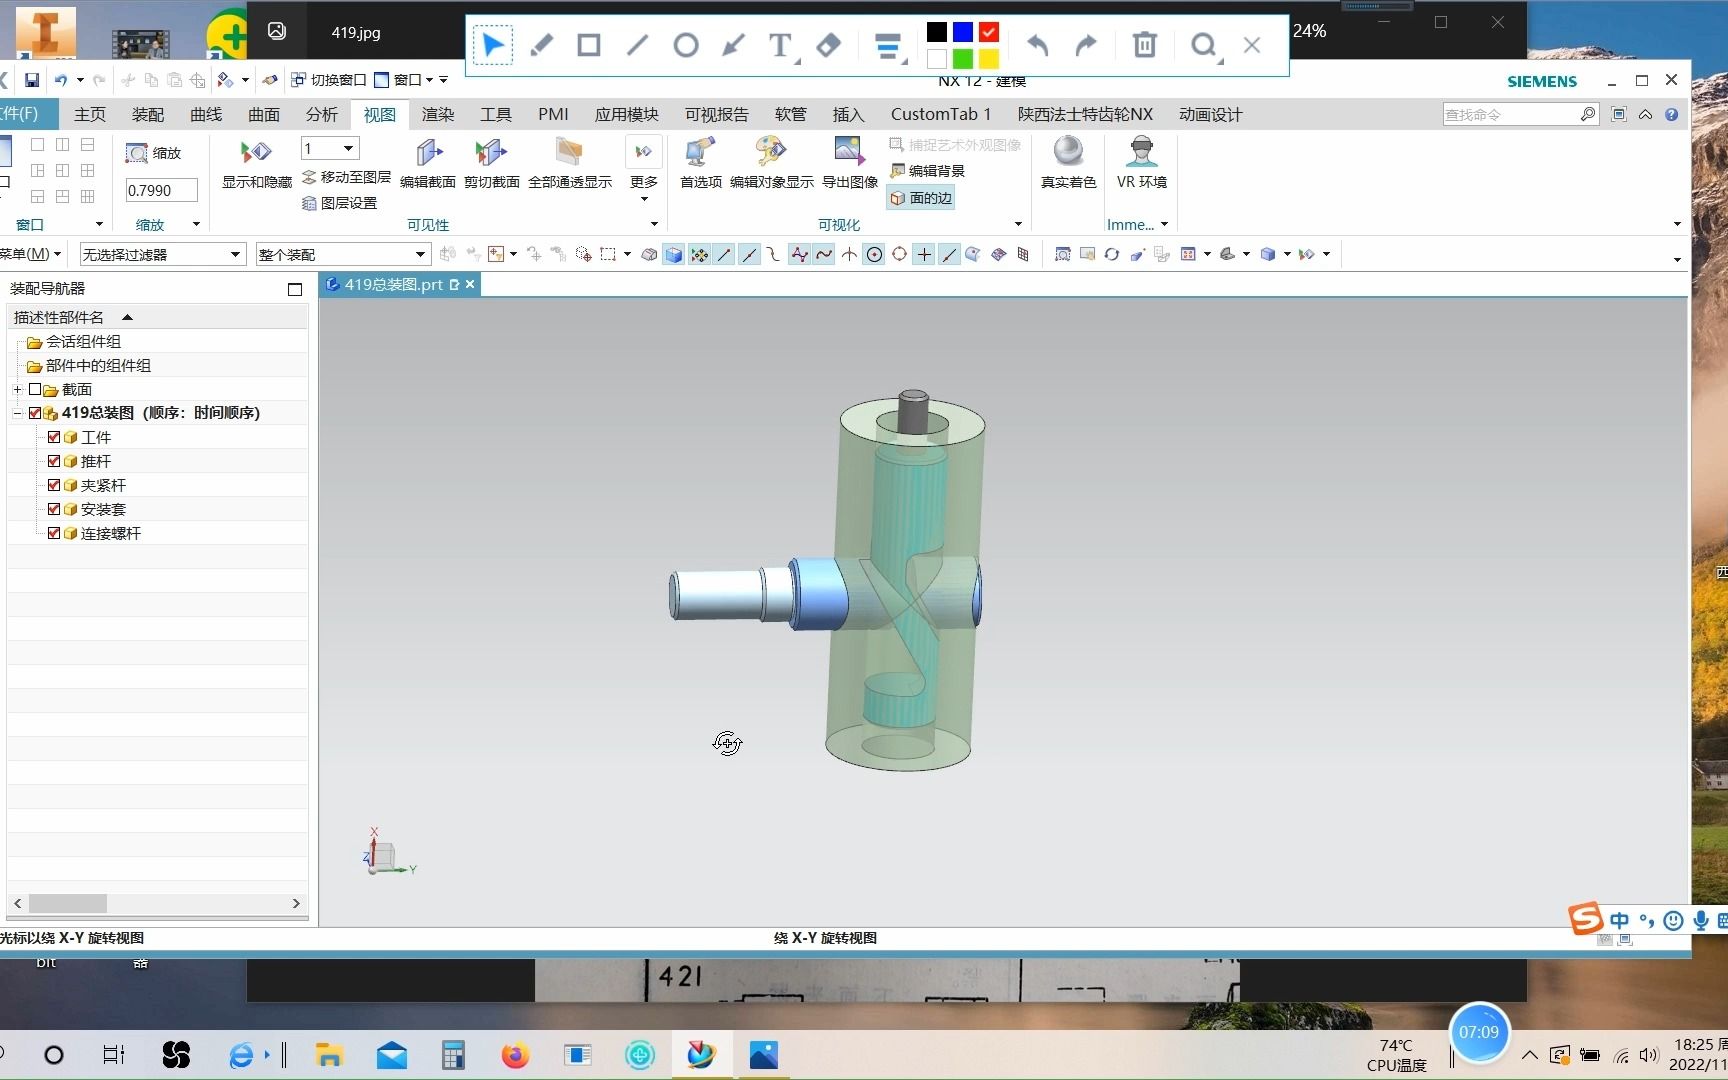Pick the yellow color swatch

point(989,58)
